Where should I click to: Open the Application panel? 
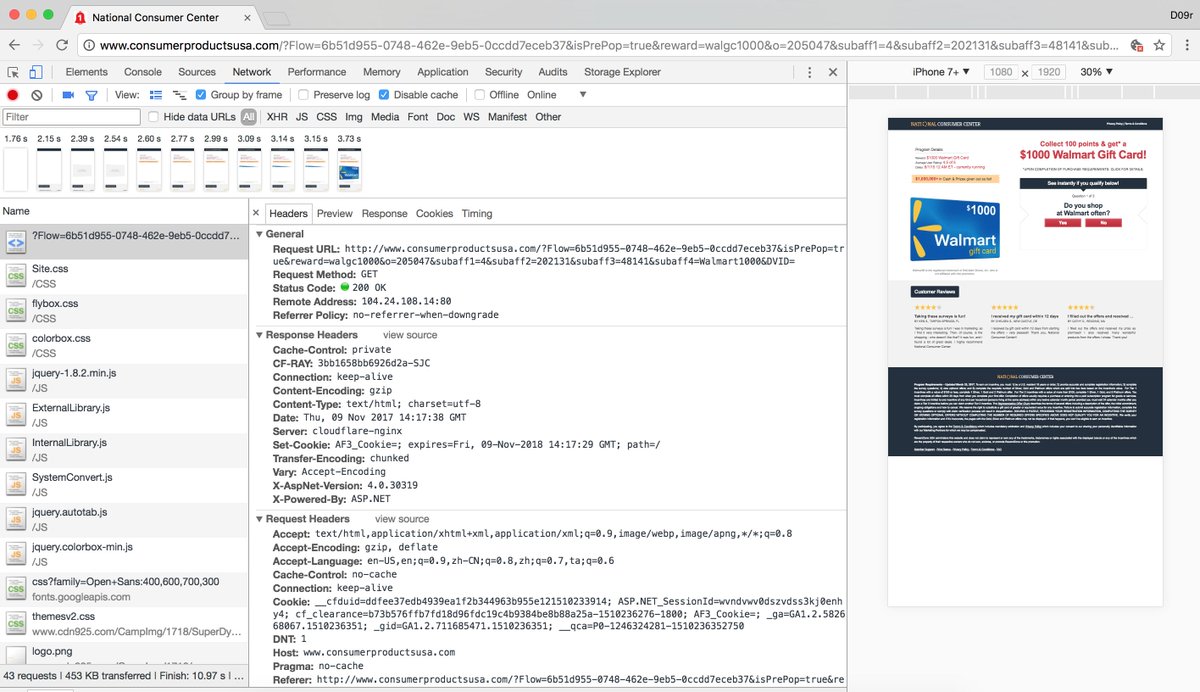443,72
